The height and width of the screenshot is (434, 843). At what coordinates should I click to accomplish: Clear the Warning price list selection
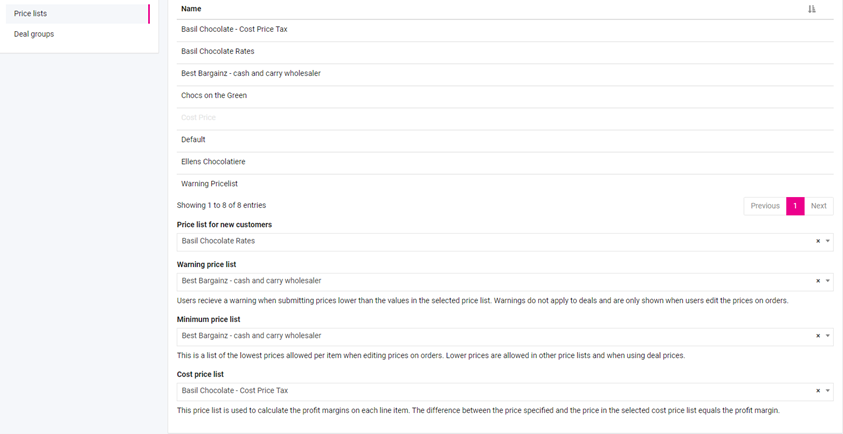click(x=818, y=281)
